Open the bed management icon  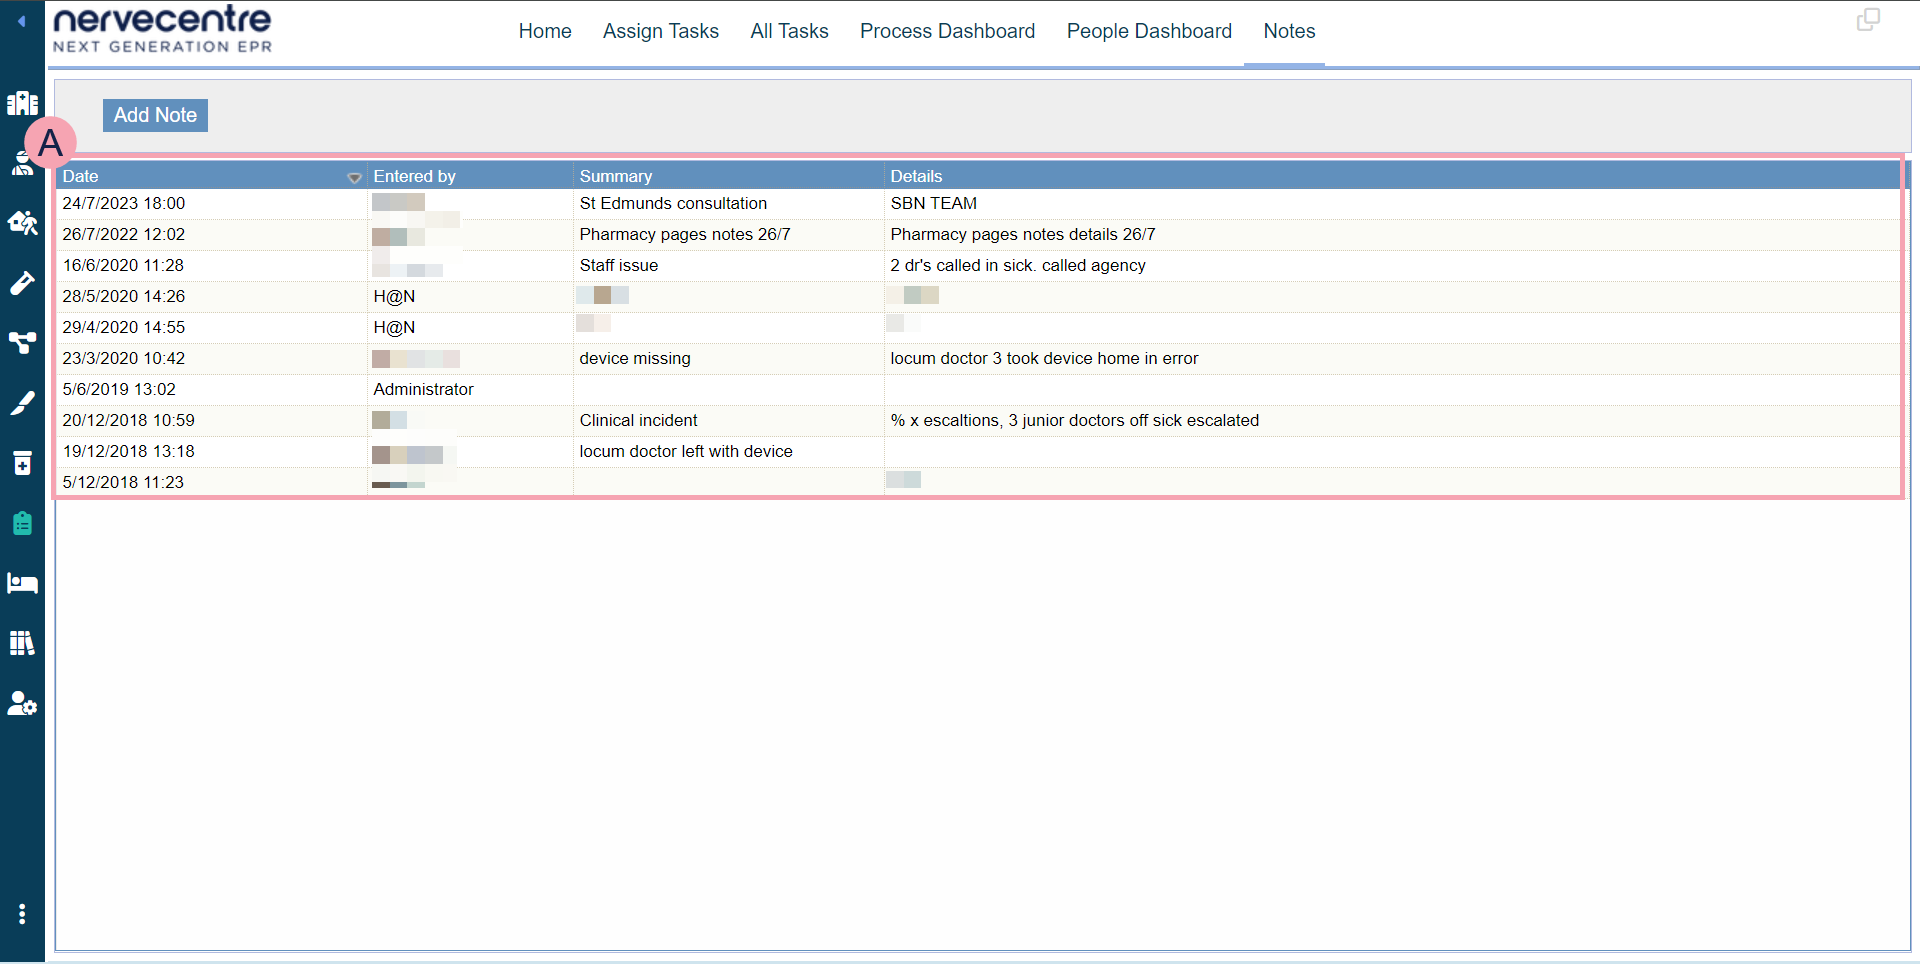(22, 583)
